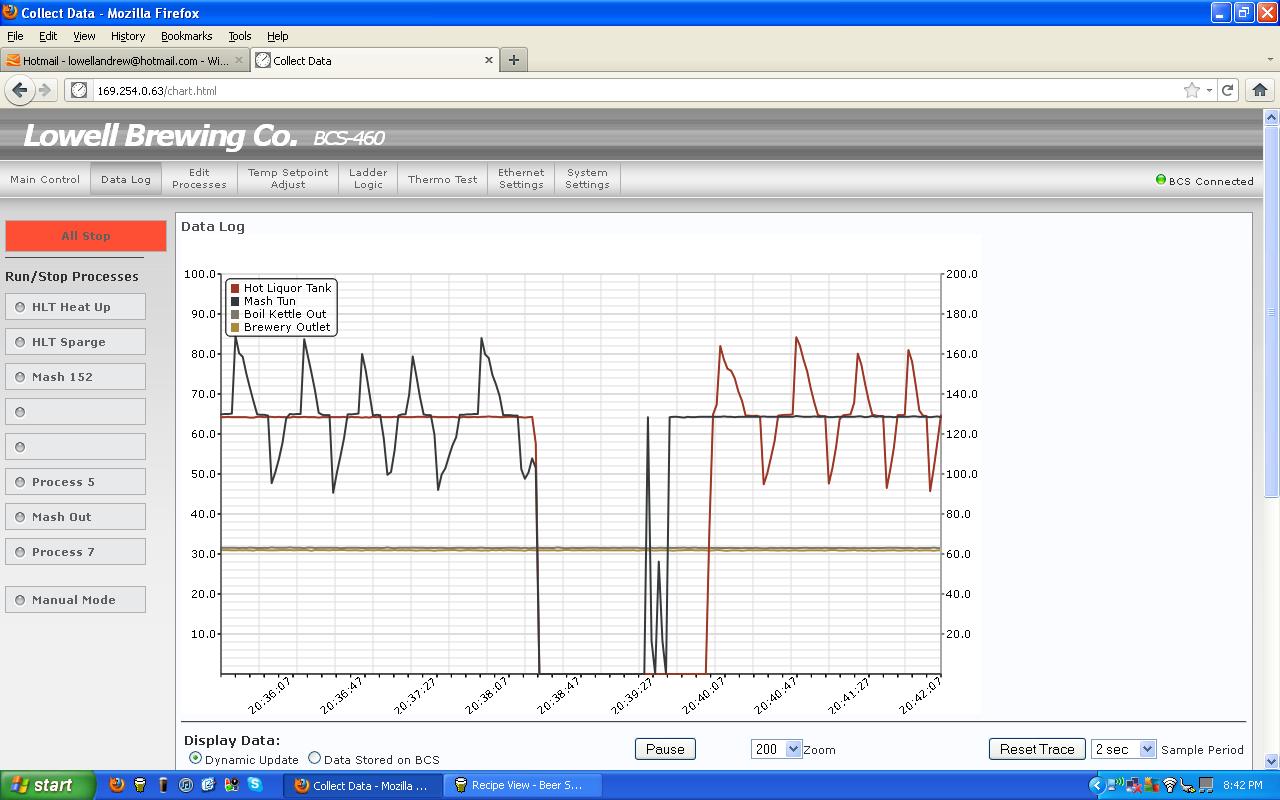Image resolution: width=1280 pixels, height=800 pixels.
Task: Open the File menu
Action: click(15, 36)
